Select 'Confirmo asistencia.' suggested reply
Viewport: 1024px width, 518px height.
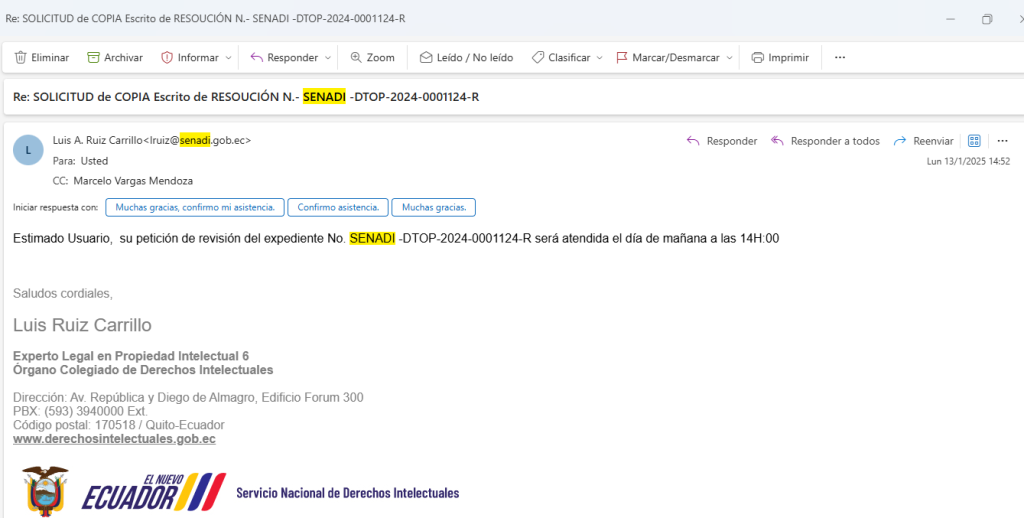pyautogui.click(x=337, y=208)
